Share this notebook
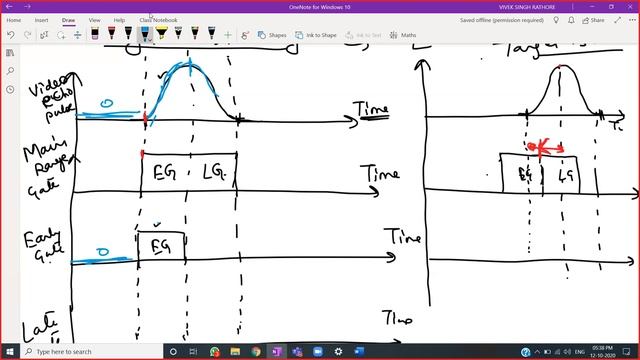Viewport: 640px width, 360px height. point(593,20)
